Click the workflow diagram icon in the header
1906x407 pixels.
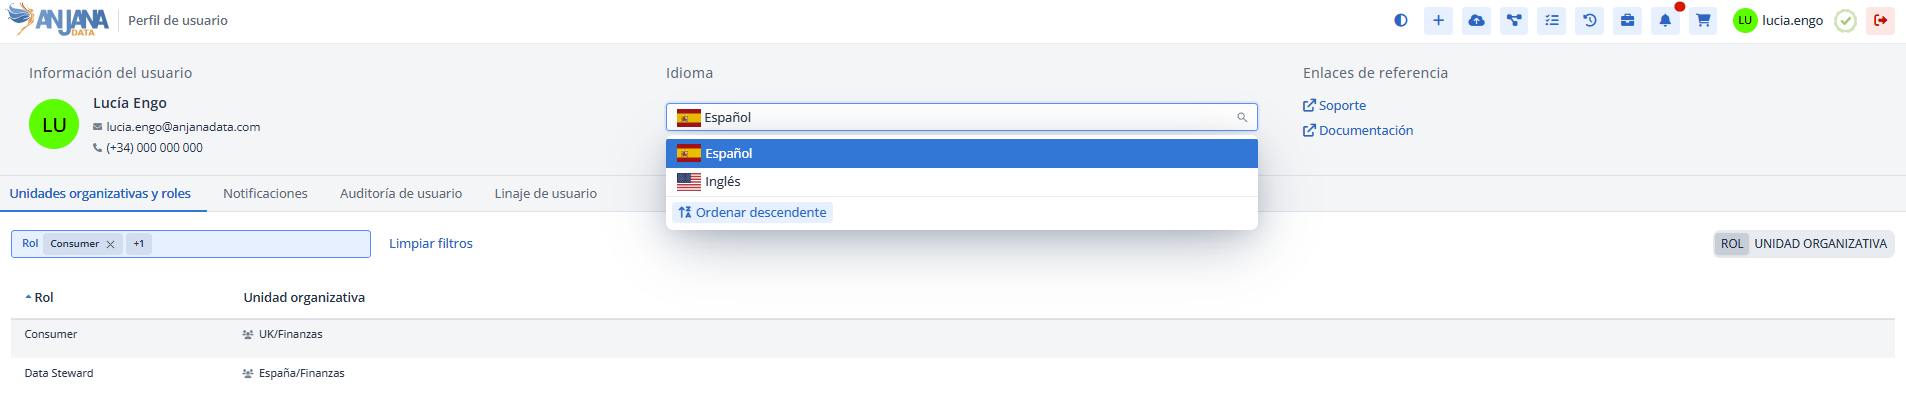coord(1514,20)
